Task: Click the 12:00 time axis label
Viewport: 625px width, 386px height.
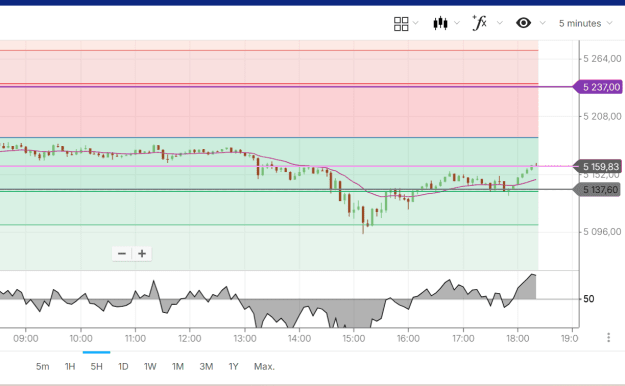Action: pos(190,339)
